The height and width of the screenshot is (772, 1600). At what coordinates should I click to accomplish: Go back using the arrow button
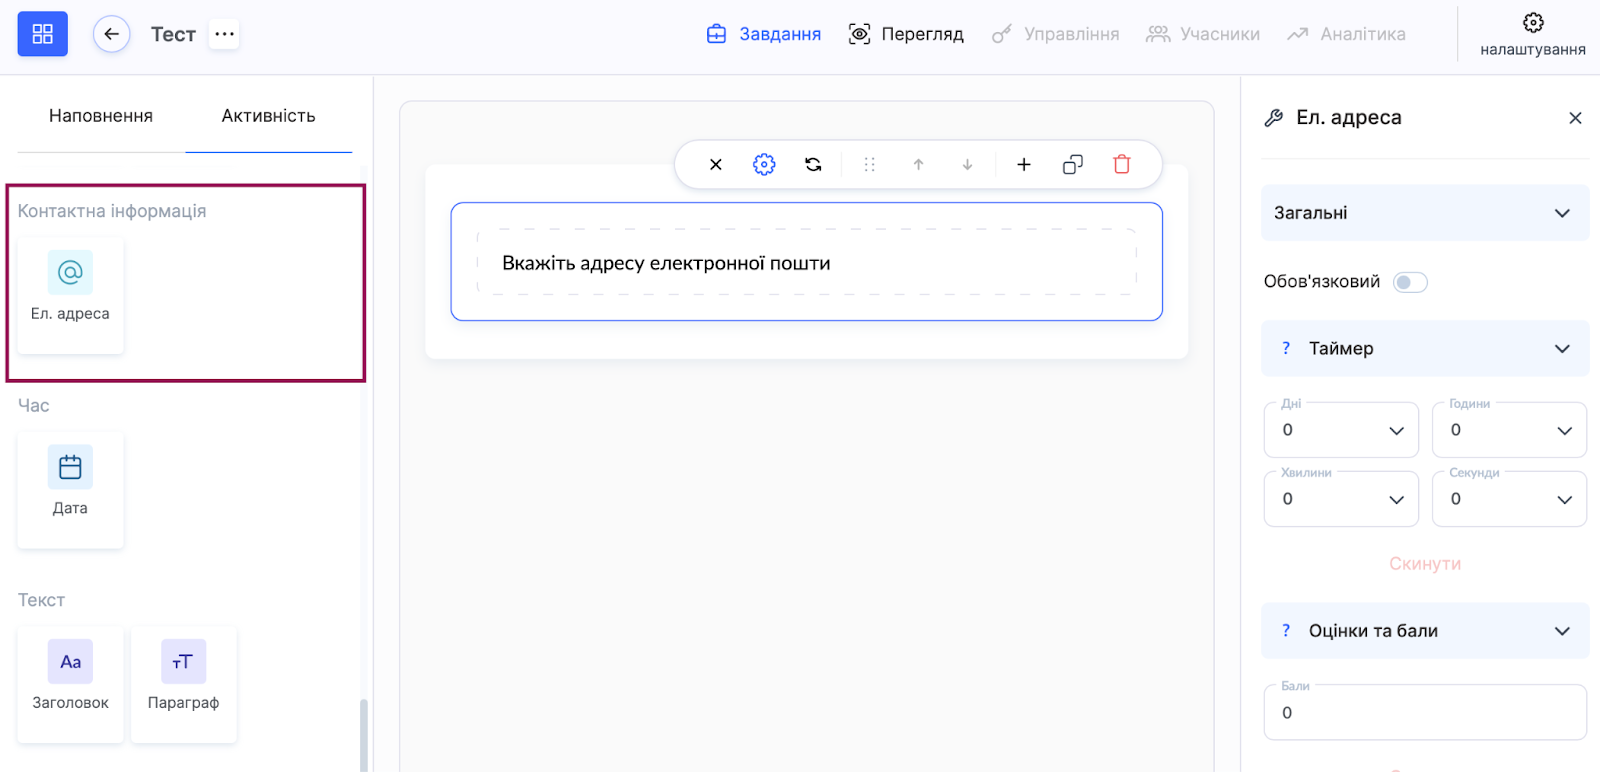(111, 34)
